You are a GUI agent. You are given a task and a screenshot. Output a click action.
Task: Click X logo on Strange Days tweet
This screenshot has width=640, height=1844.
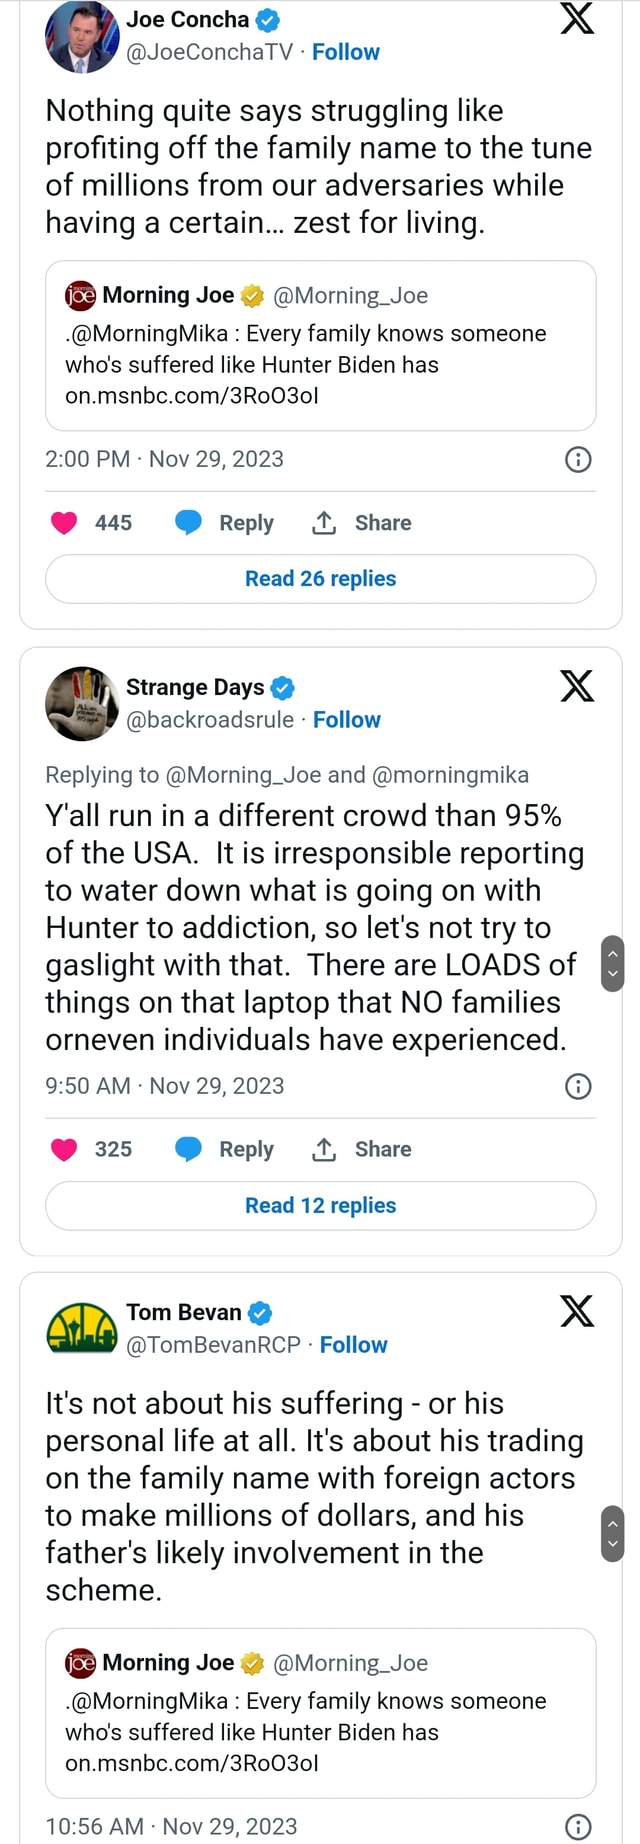coord(577,686)
